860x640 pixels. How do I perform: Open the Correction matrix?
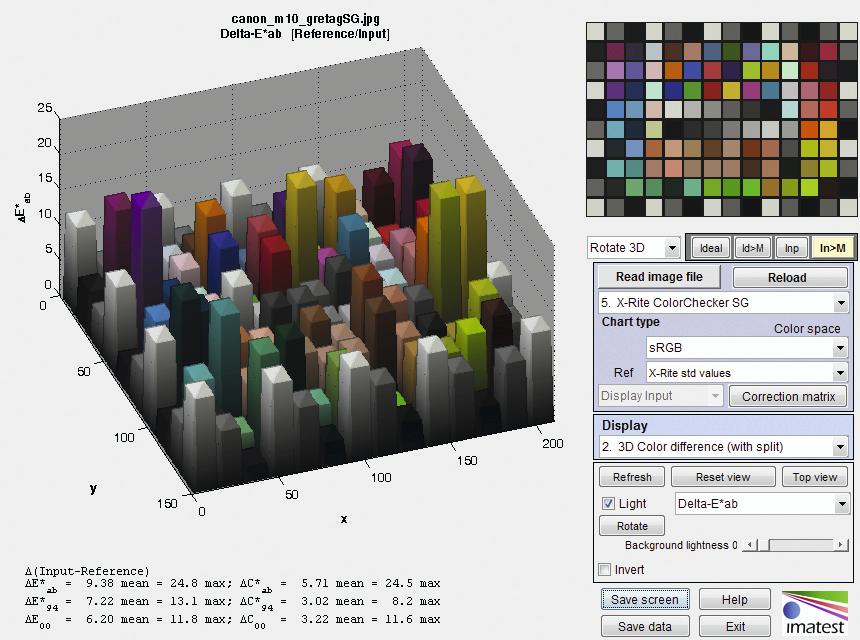(x=788, y=397)
